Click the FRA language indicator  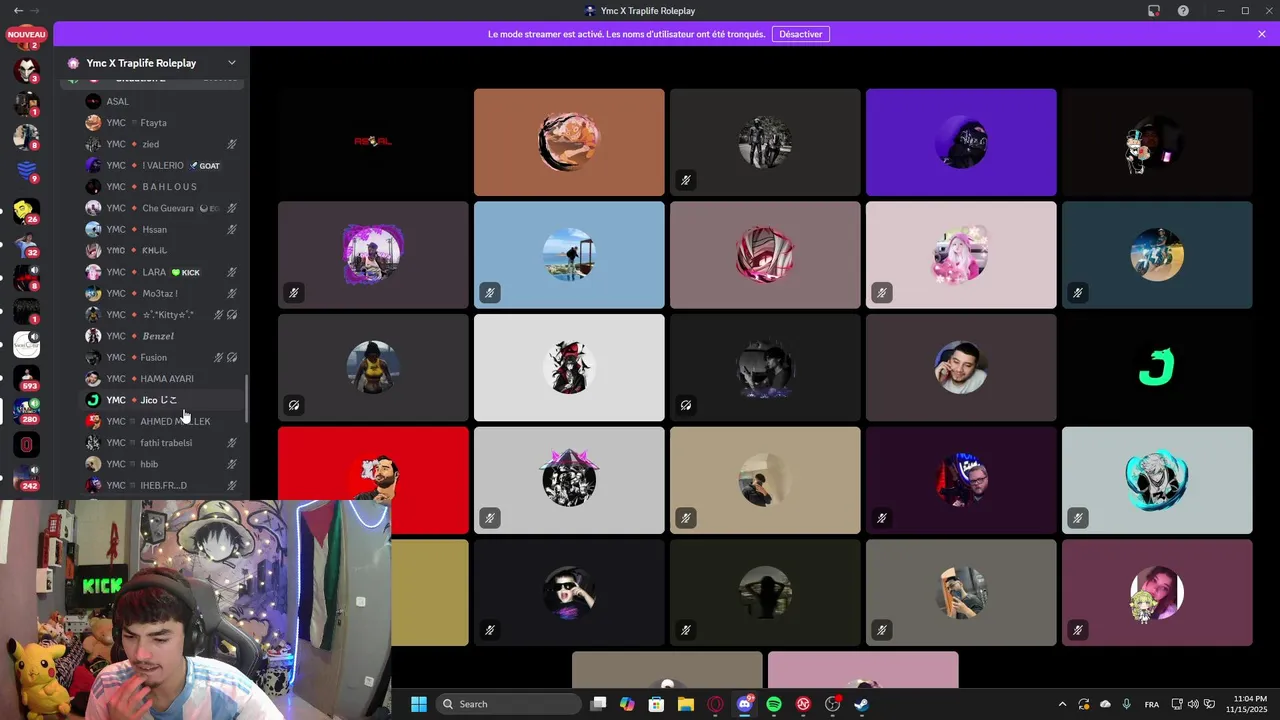pyautogui.click(x=1152, y=704)
